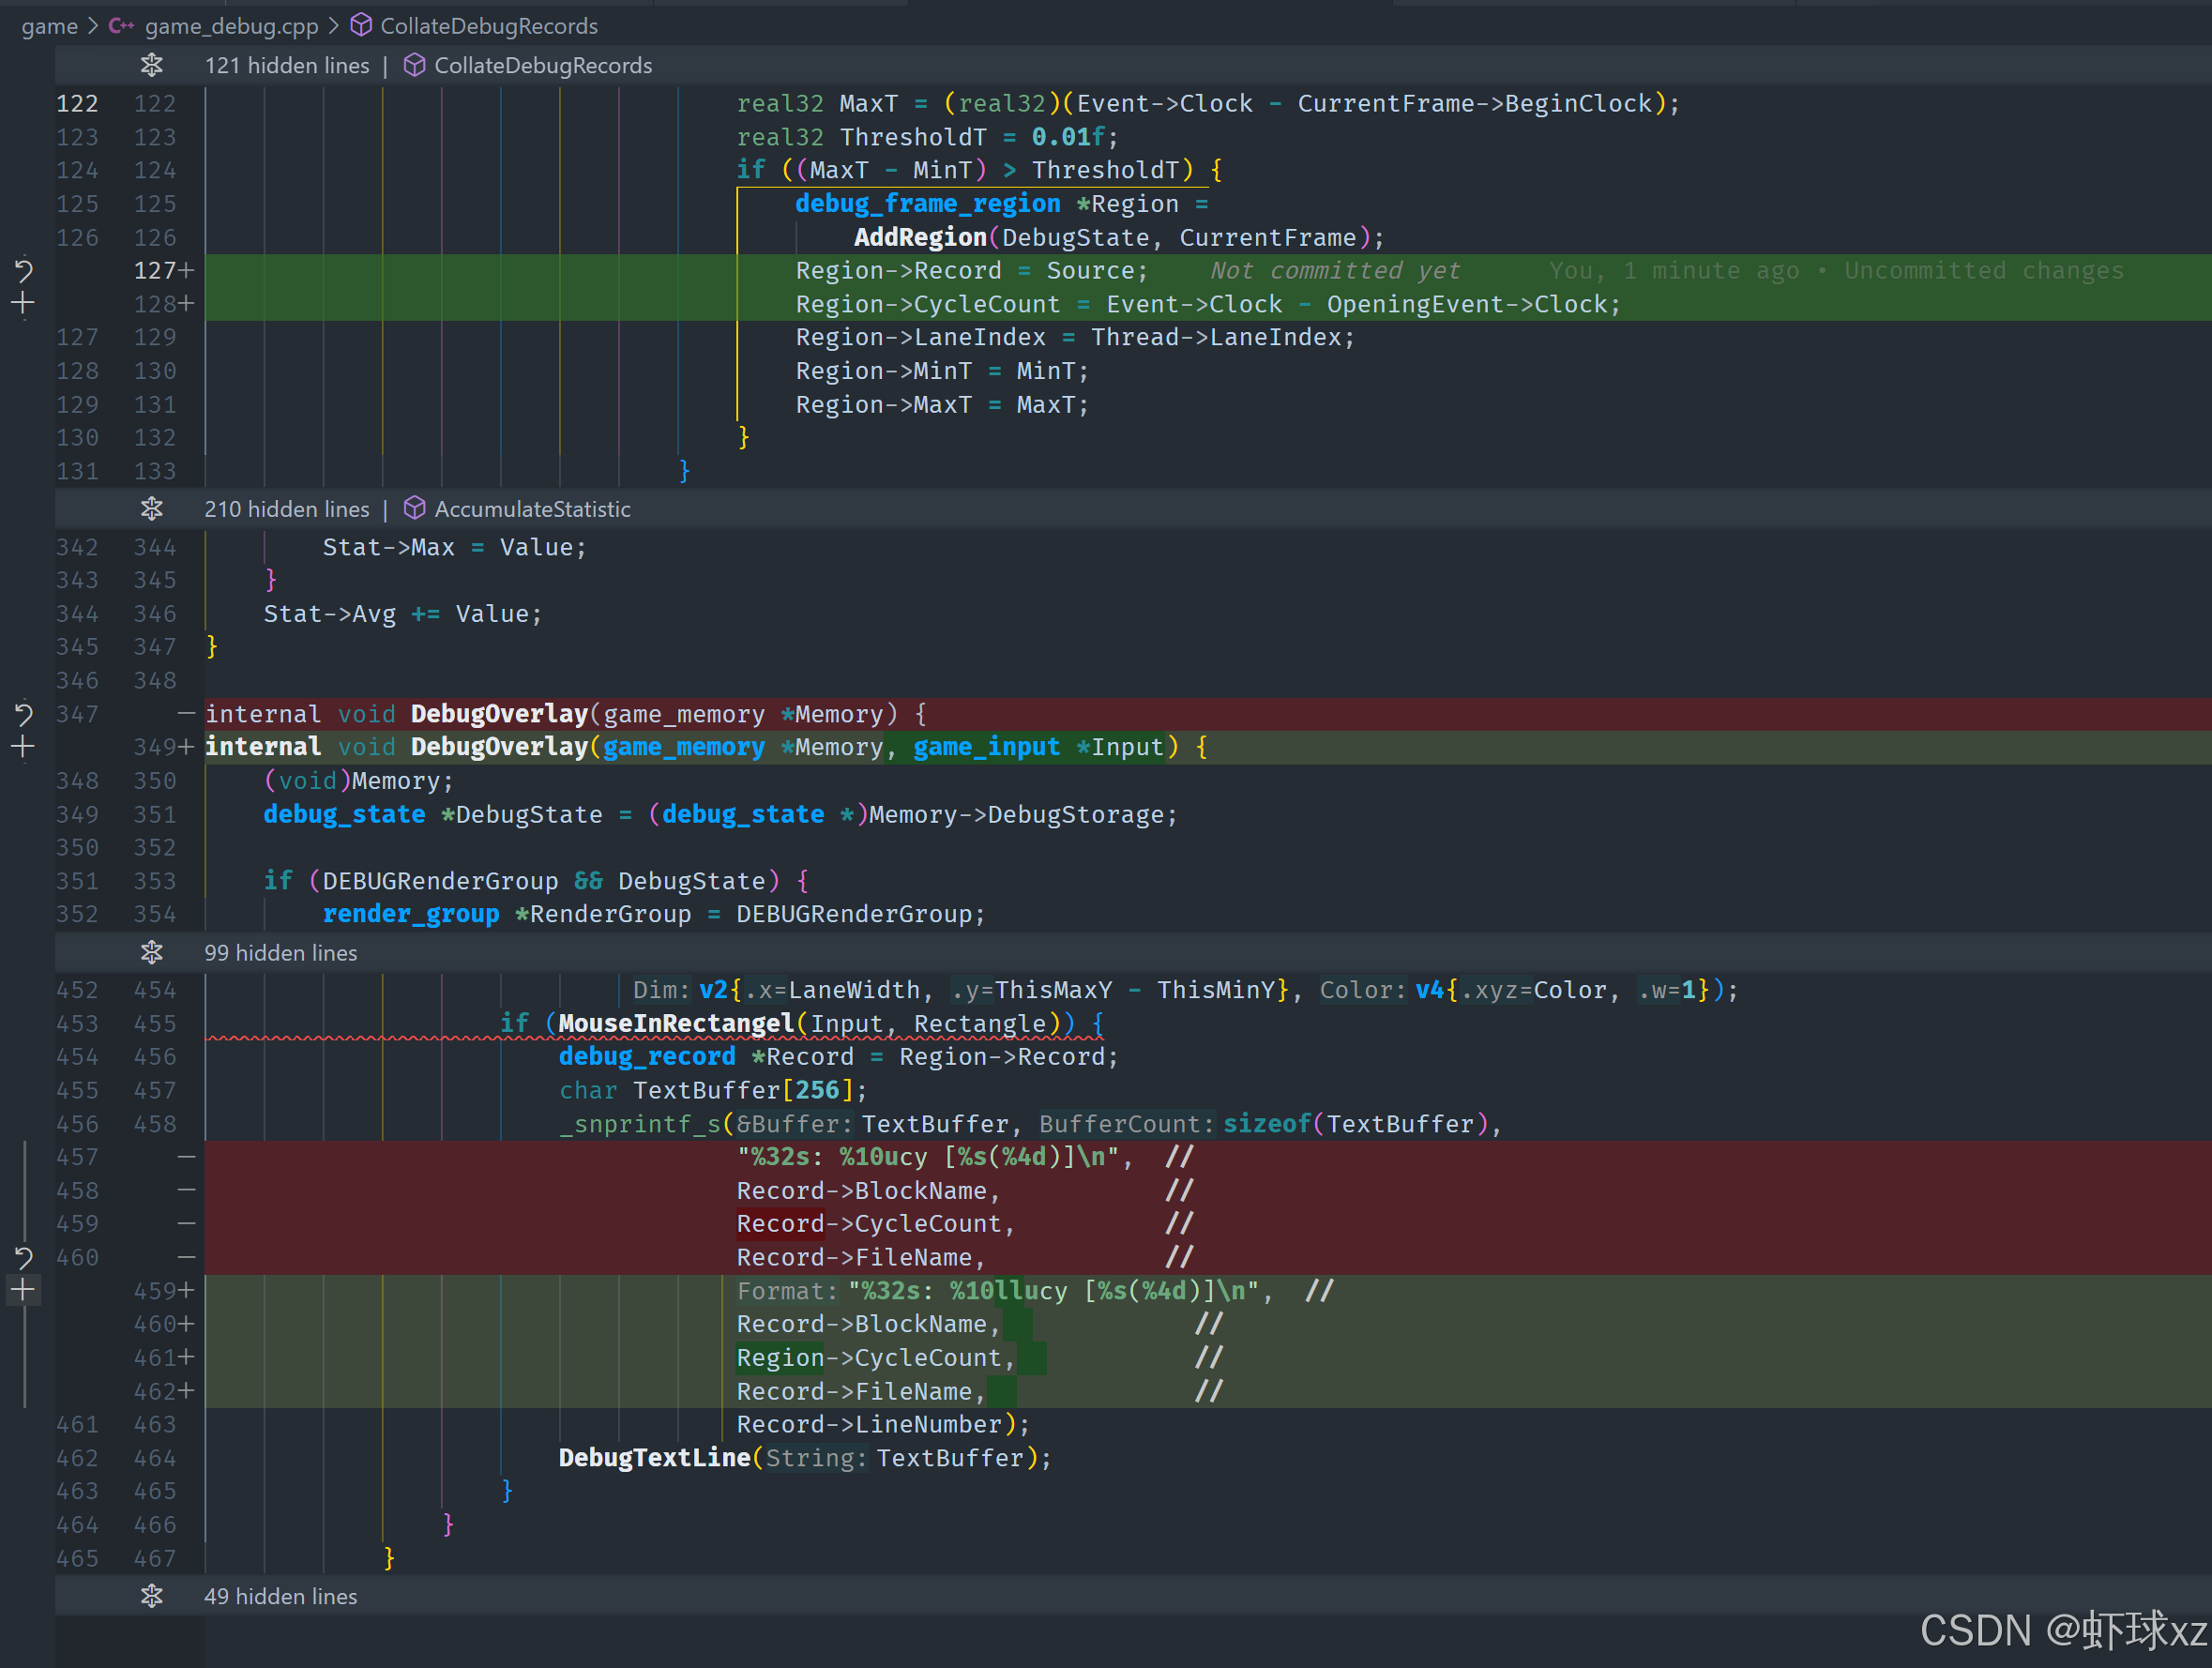Stage the DebugOverlay change at line 349
Screen dimensions: 2212x1668
(23, 747)
